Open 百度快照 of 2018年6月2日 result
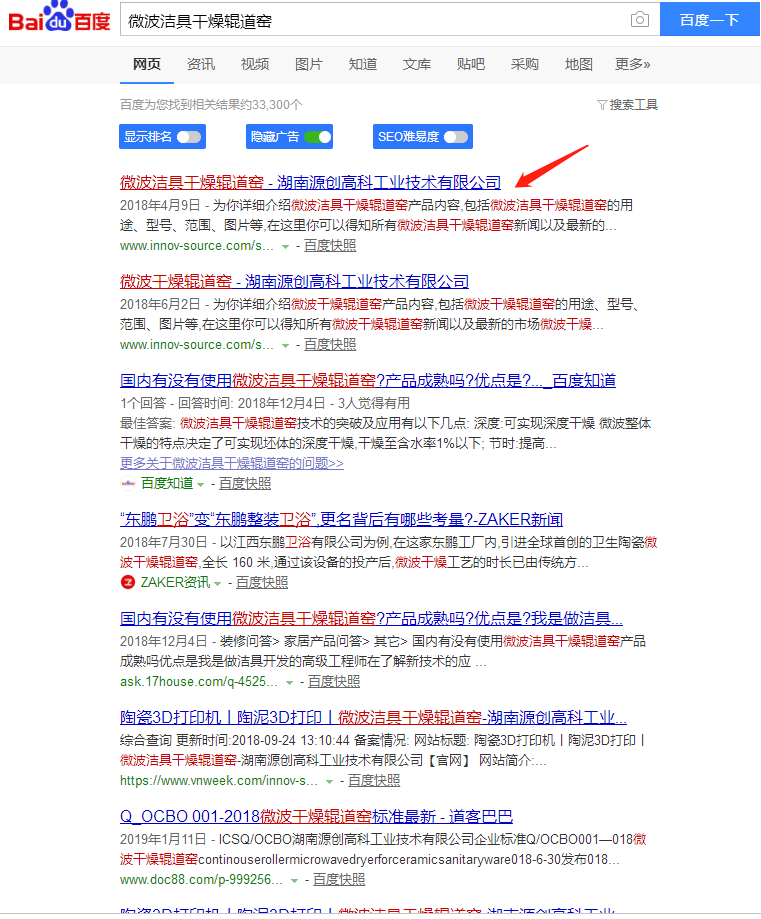Viewport: 761px width, 919px height. (x=329, y=345)
